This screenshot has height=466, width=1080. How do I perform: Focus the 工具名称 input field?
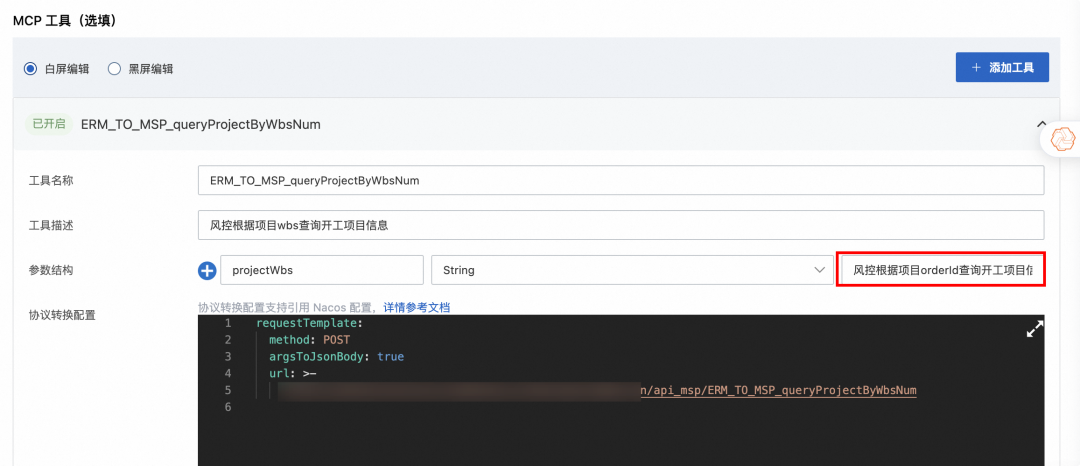pos(620,181)
